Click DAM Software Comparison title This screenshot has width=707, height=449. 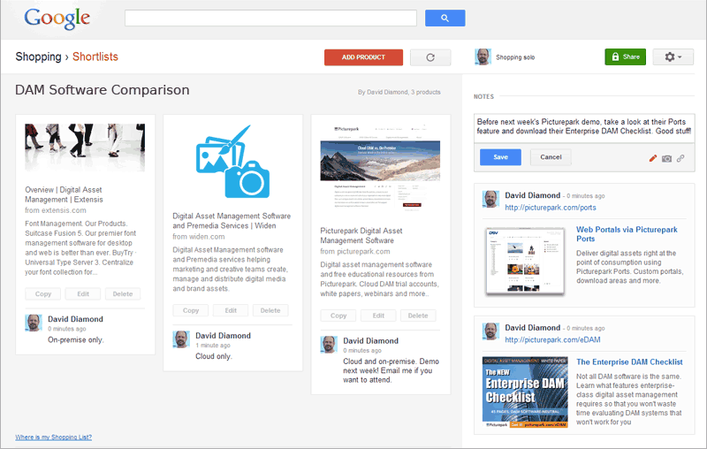click(x=102, y=90)
